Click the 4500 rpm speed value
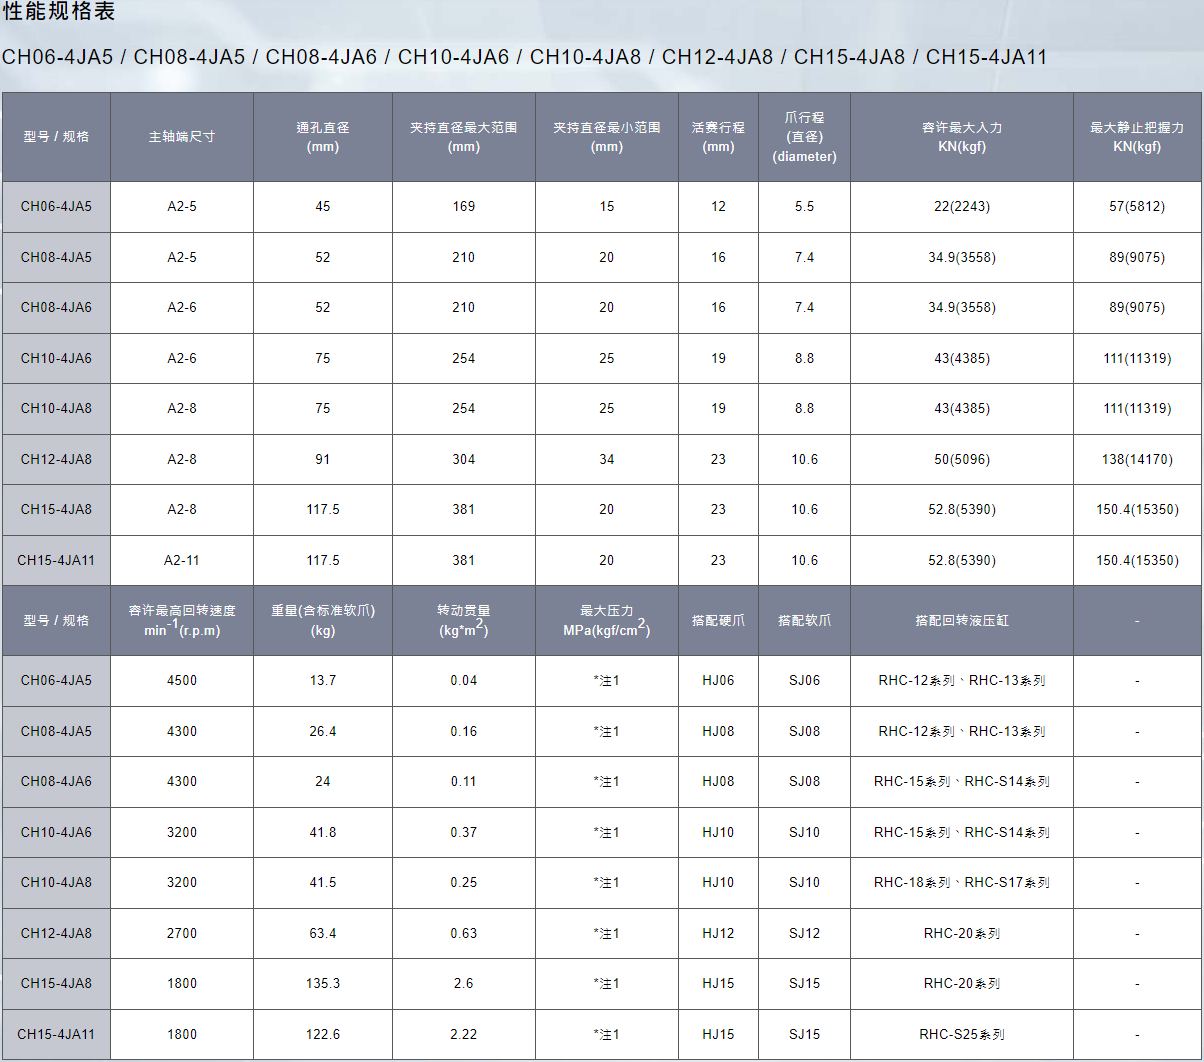The width and height of the screenshot is (1204, 1062). coord(182,681)
